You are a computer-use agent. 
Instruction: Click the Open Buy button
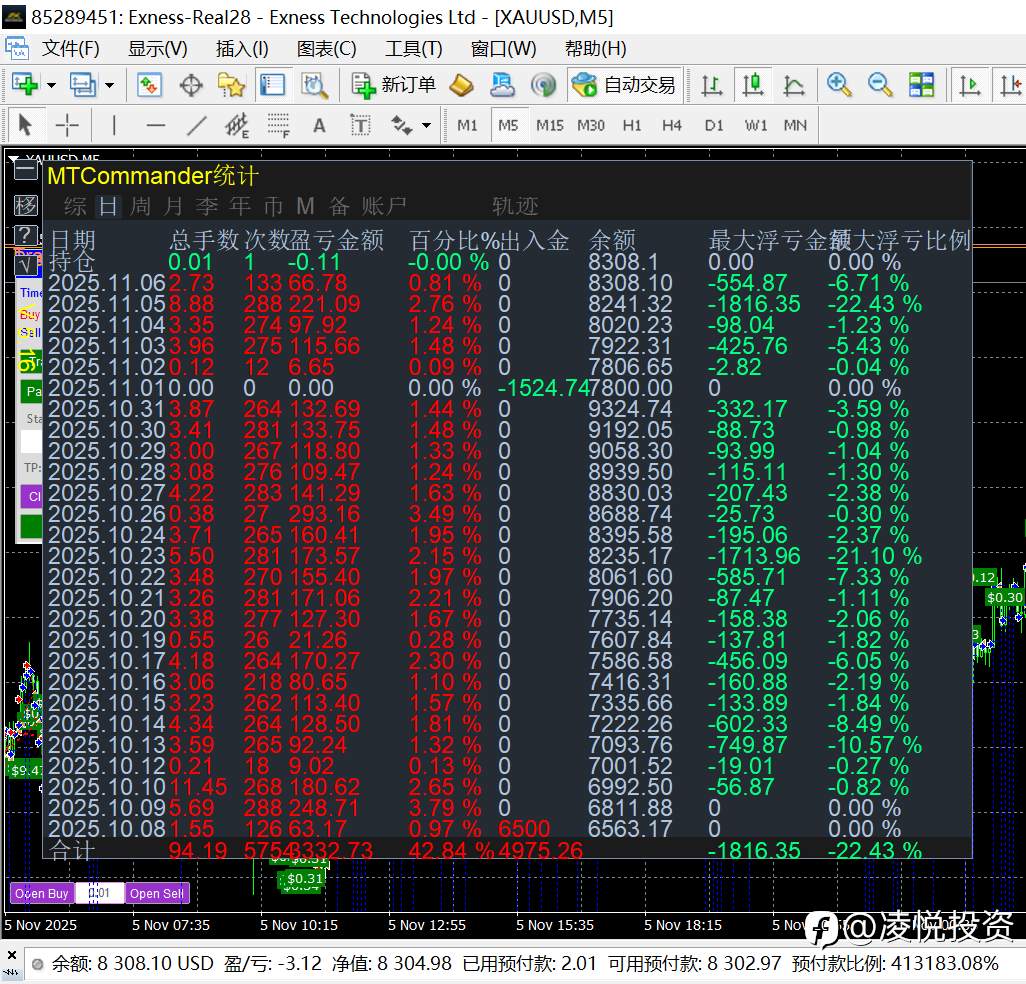click(x=42, y=894)
